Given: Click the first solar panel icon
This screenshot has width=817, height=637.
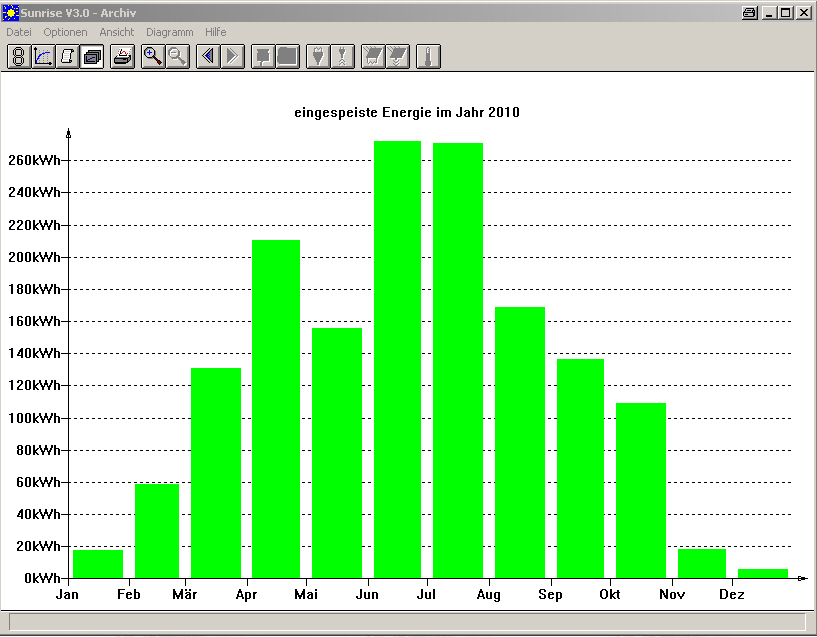Looking at the screenshot, I should click(373, 56).
